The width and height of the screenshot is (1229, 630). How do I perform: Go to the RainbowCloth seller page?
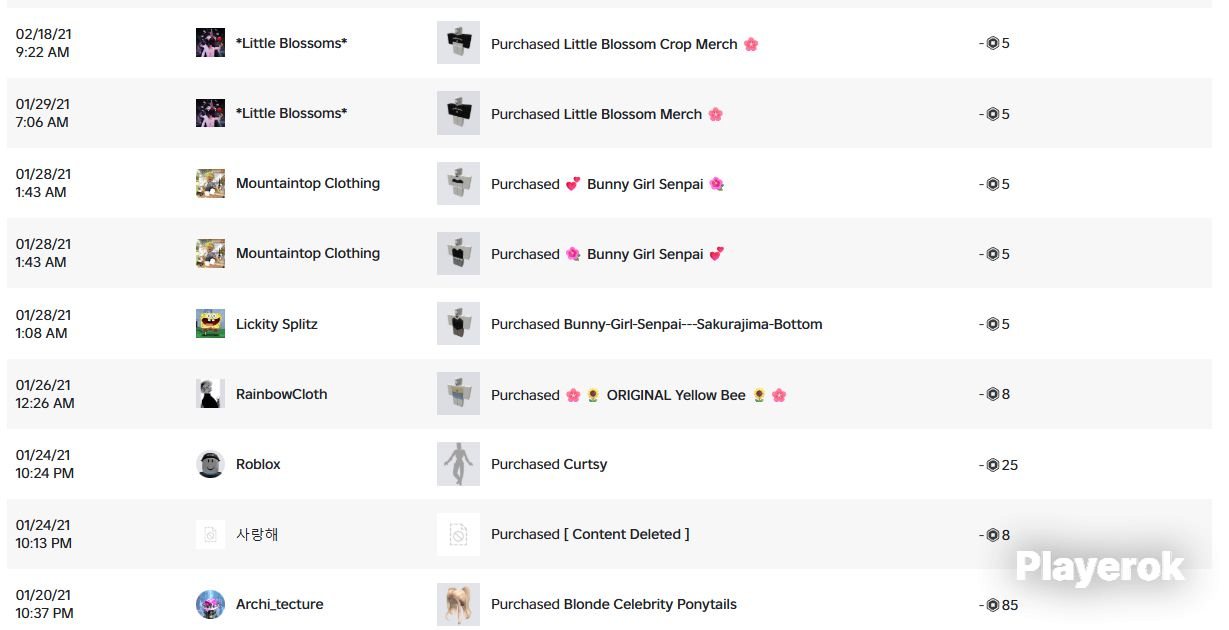281,394
